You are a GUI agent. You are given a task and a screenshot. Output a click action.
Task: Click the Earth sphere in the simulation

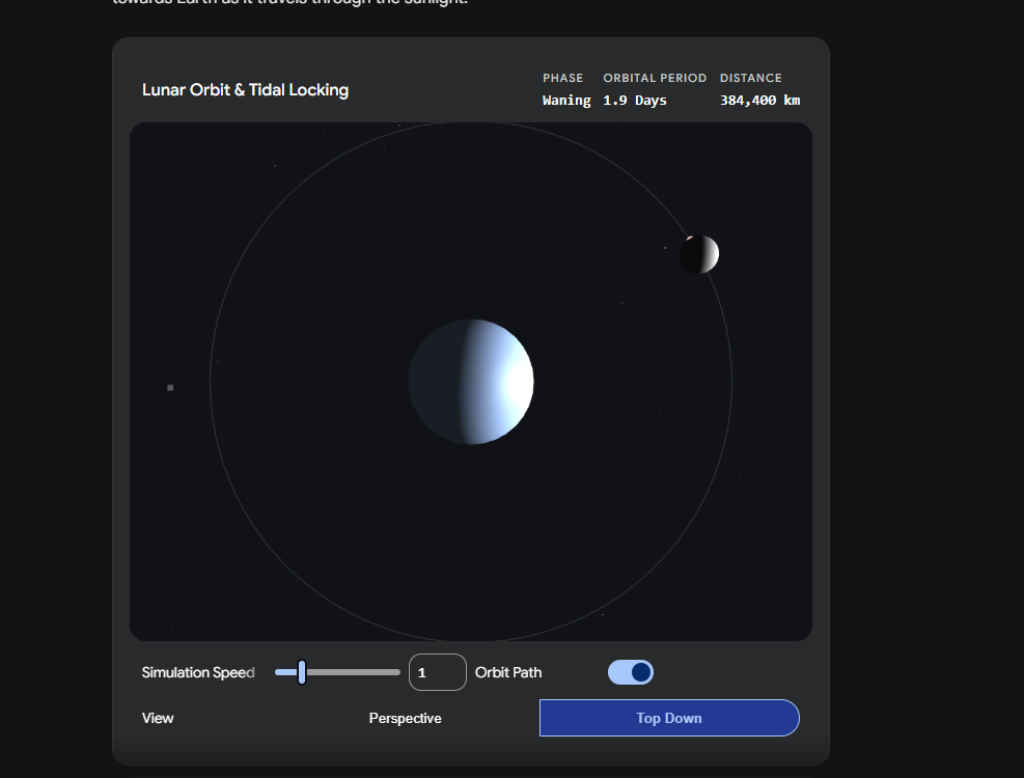(x=471, y=381)
